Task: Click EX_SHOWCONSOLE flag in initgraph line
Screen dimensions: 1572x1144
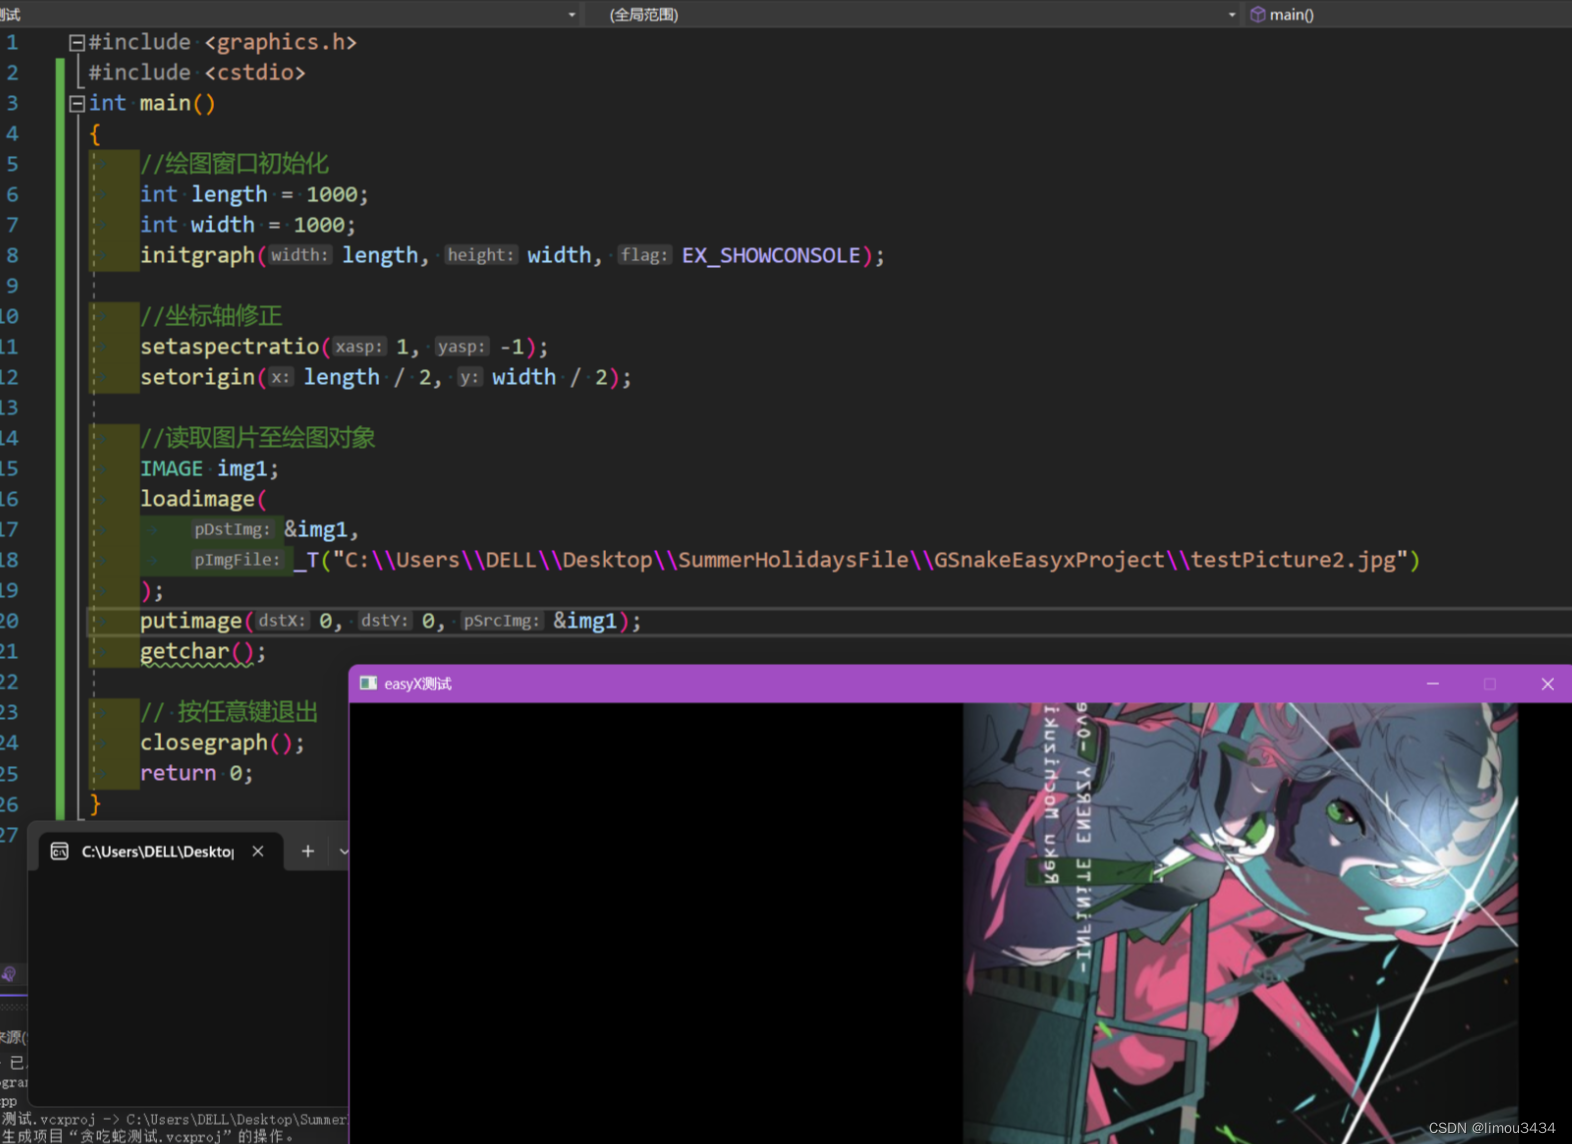Action: pyautogui.click(x=771, y=256)
